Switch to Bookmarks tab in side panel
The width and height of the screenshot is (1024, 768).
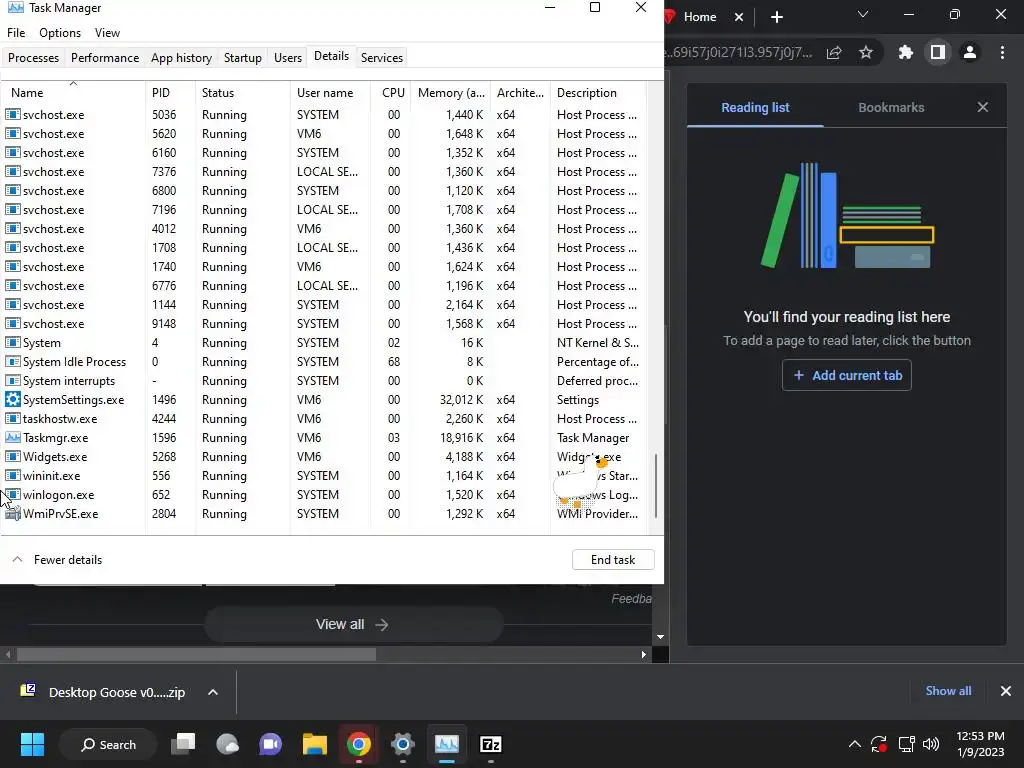pos(891,107)
